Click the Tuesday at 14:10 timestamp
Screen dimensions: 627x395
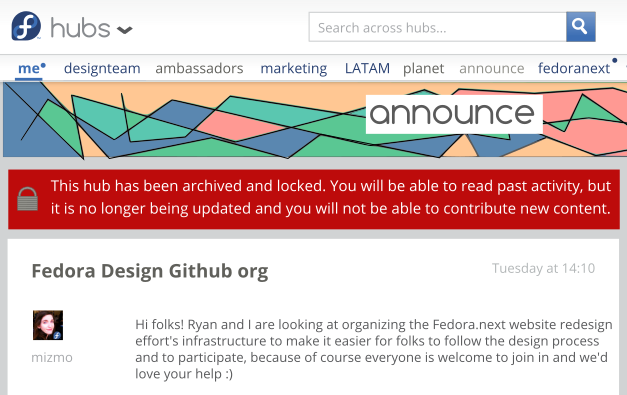point(543,268)
